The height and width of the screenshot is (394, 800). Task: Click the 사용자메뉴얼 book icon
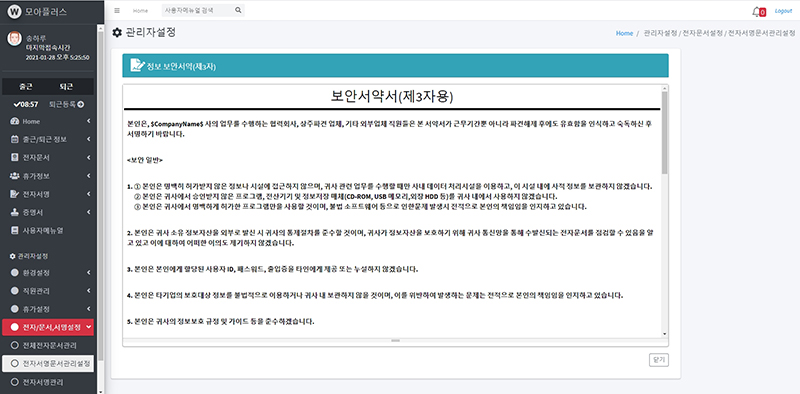click(x=14, y=230)
